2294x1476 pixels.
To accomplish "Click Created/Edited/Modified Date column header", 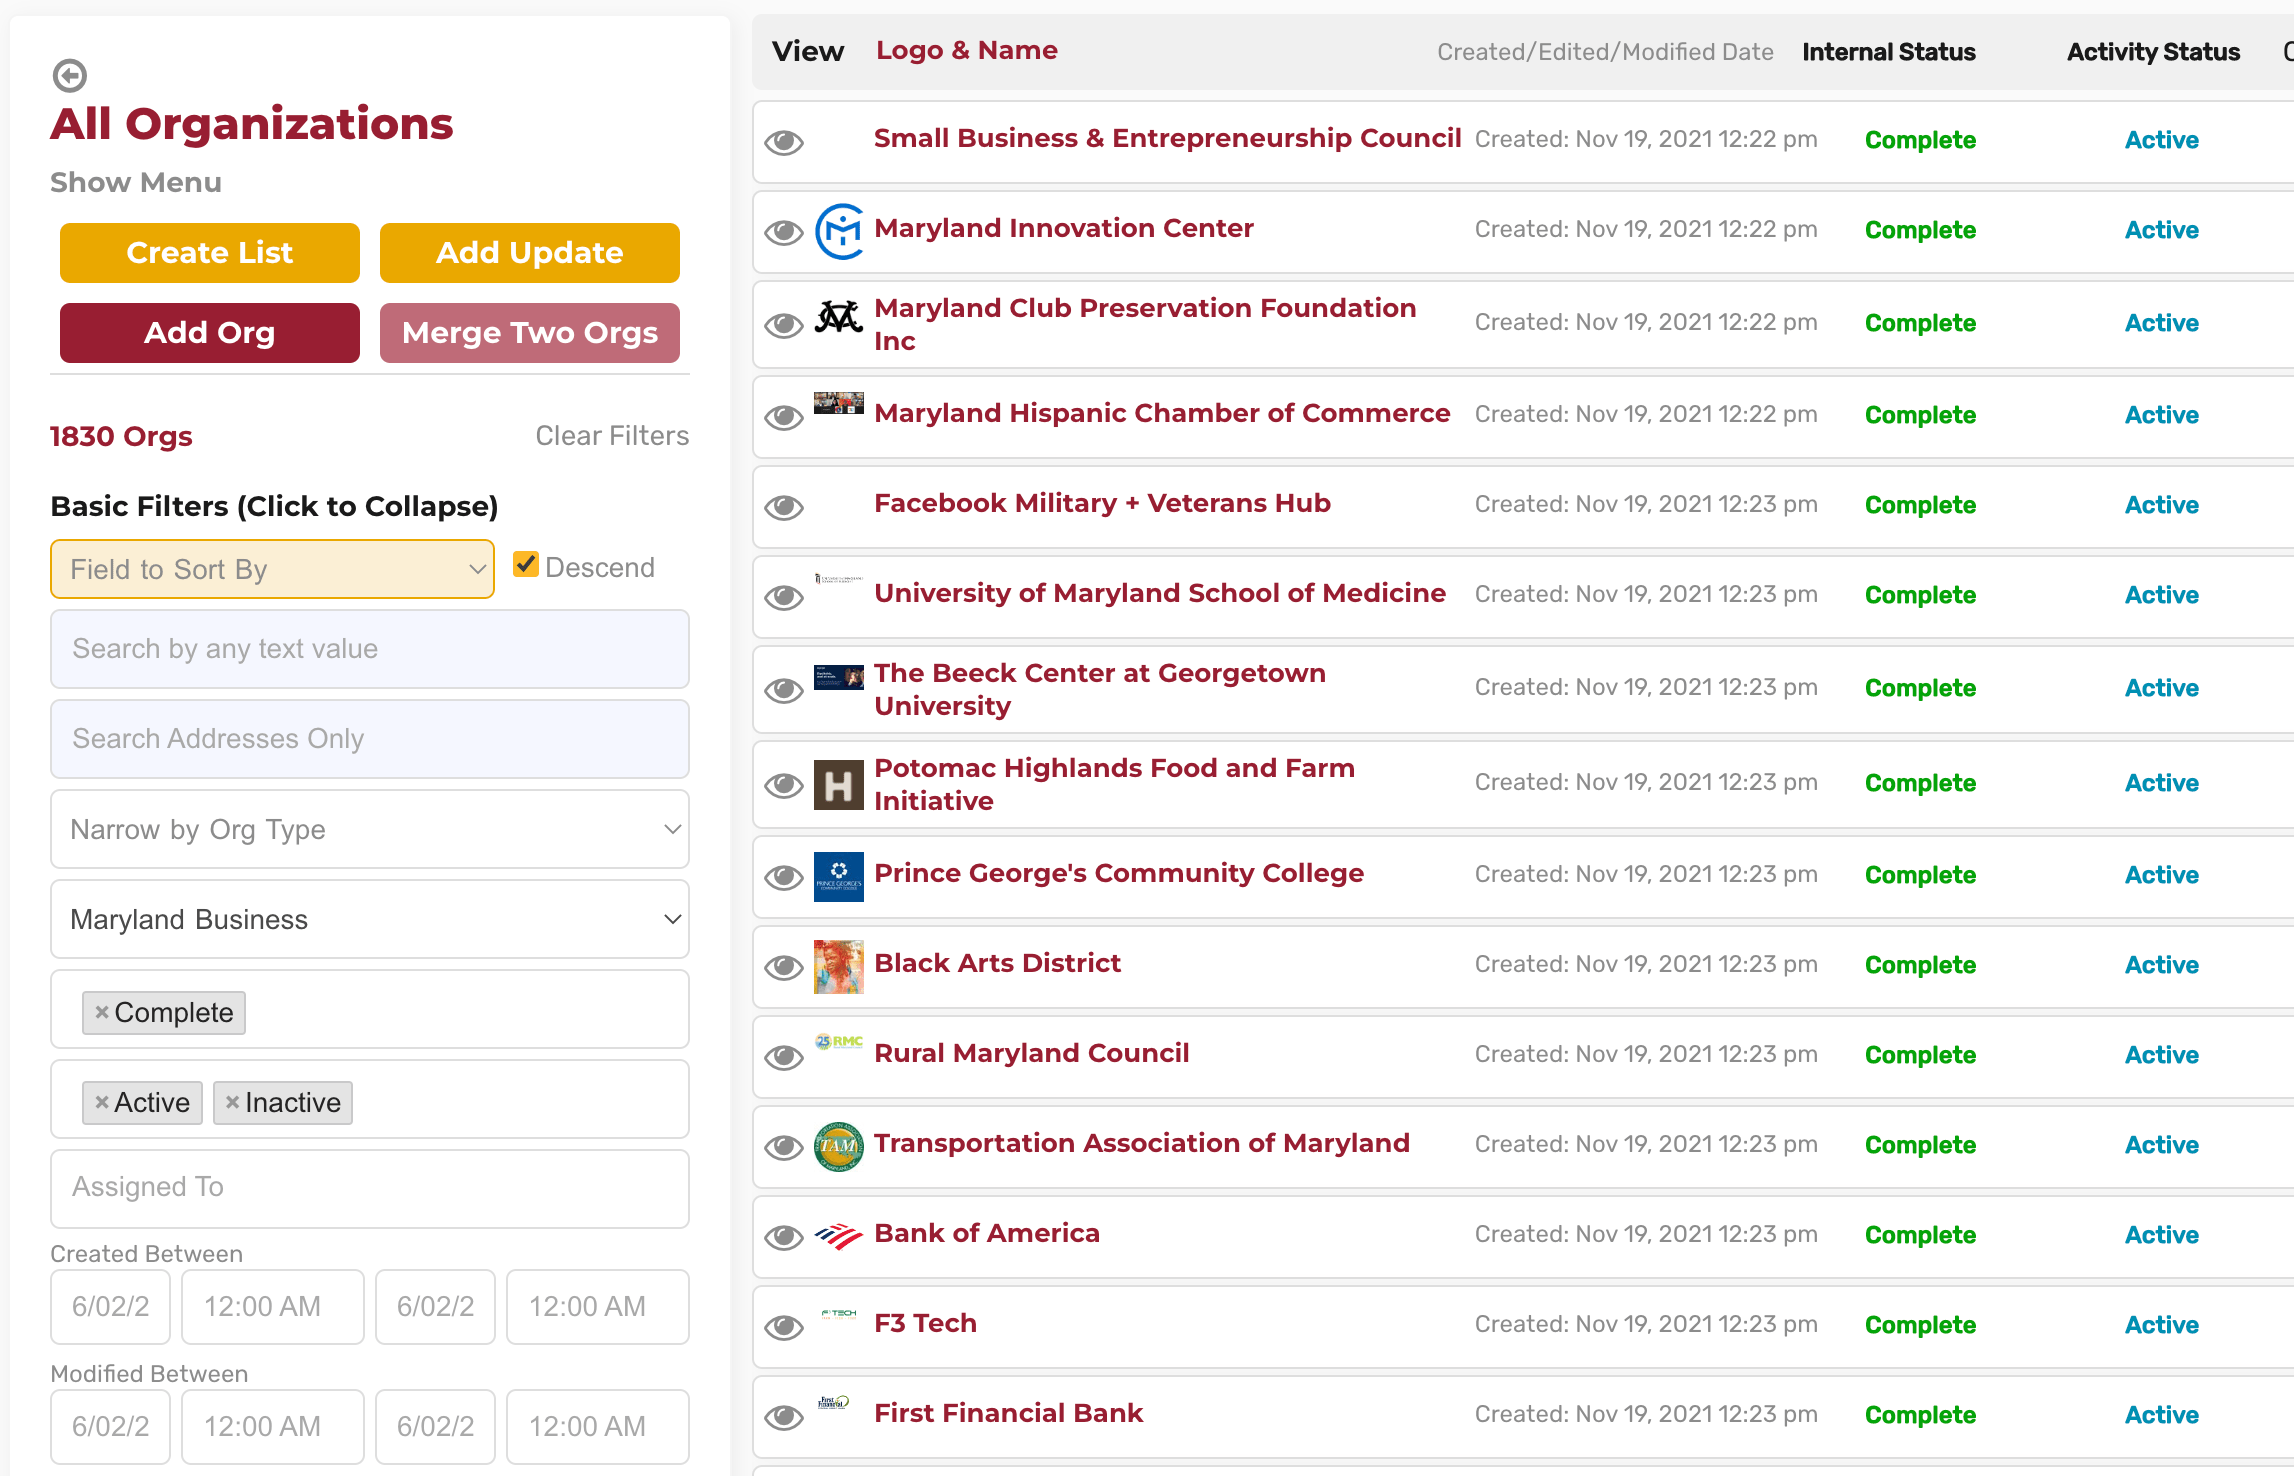I will point(1605,52).
